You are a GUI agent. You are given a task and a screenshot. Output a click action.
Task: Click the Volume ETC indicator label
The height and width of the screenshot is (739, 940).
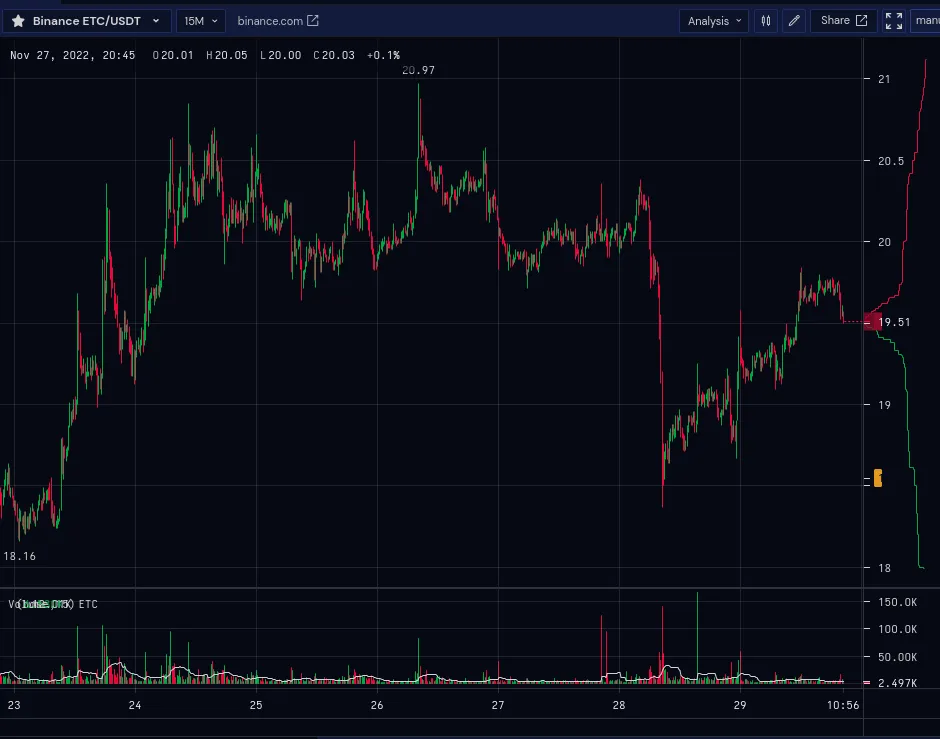pyautogui.click(x=55, y=604)
